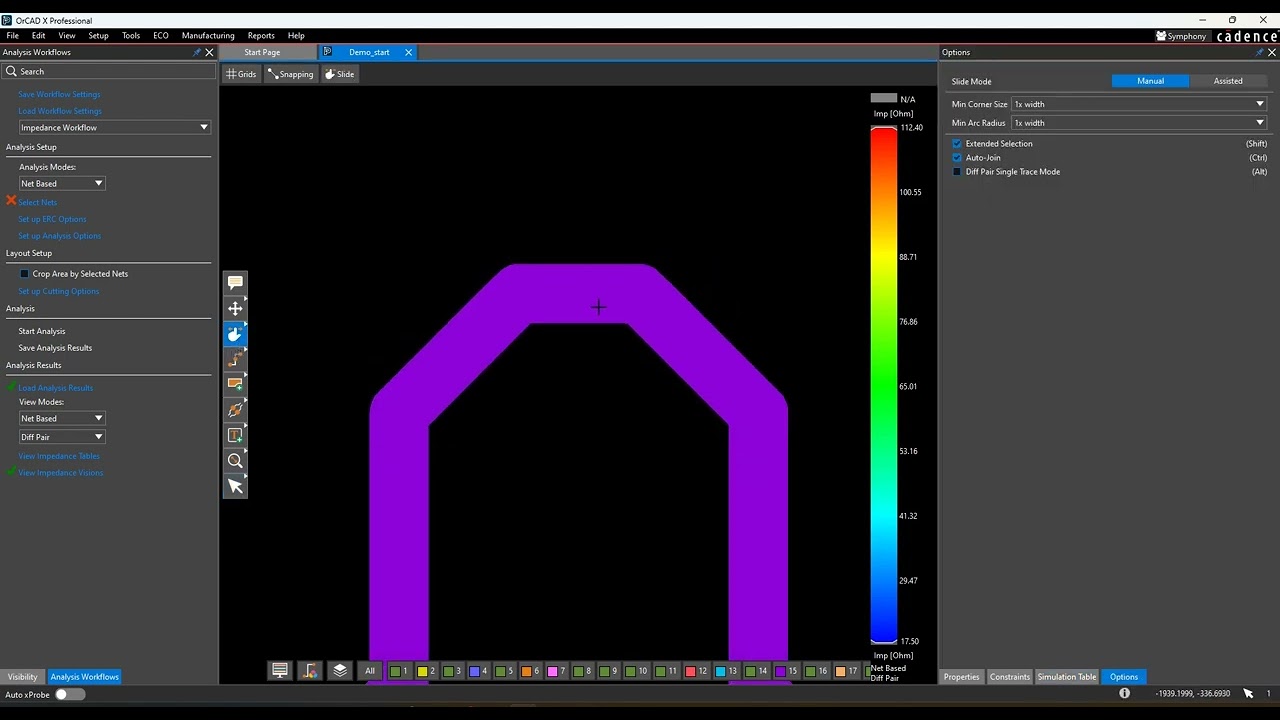
Task: Select the Add Text tool
Action: pyautogui.click(x=235, y=435)
